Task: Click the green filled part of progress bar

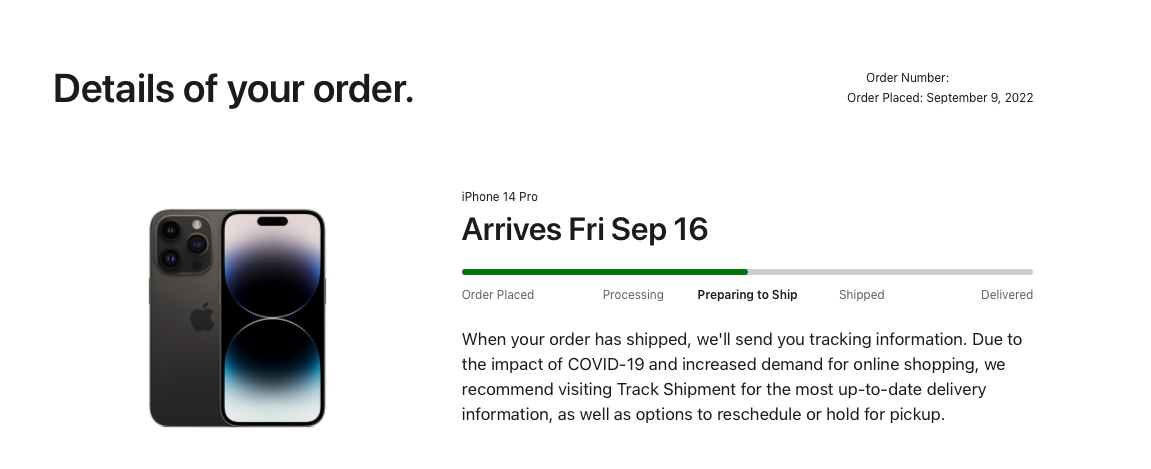Action: [605, 272]
